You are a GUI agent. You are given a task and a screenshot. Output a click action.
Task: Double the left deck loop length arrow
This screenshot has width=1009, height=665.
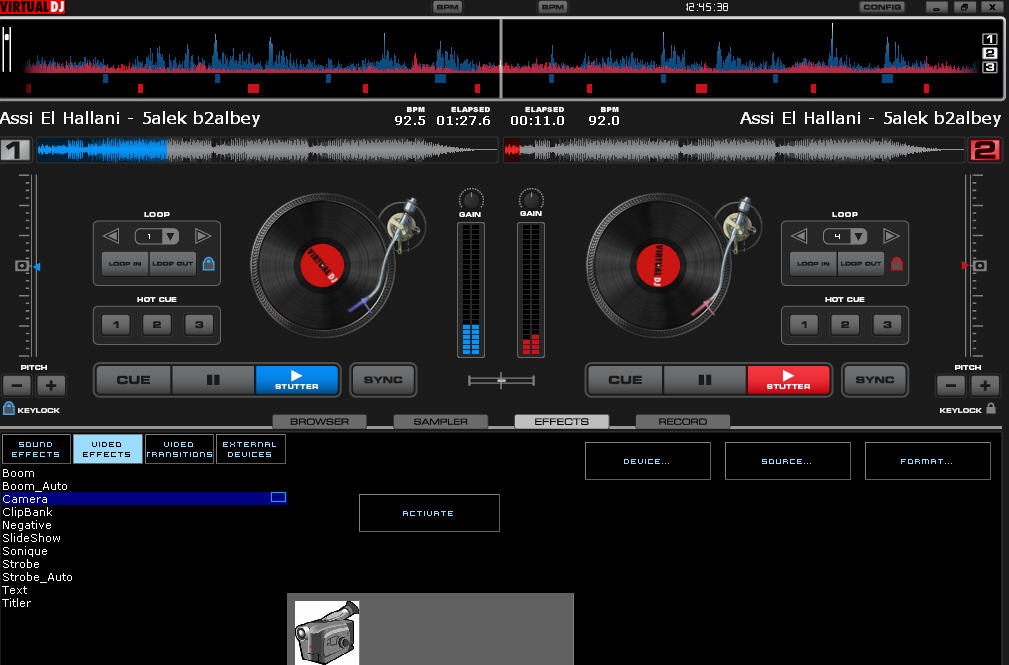[203, 236]
